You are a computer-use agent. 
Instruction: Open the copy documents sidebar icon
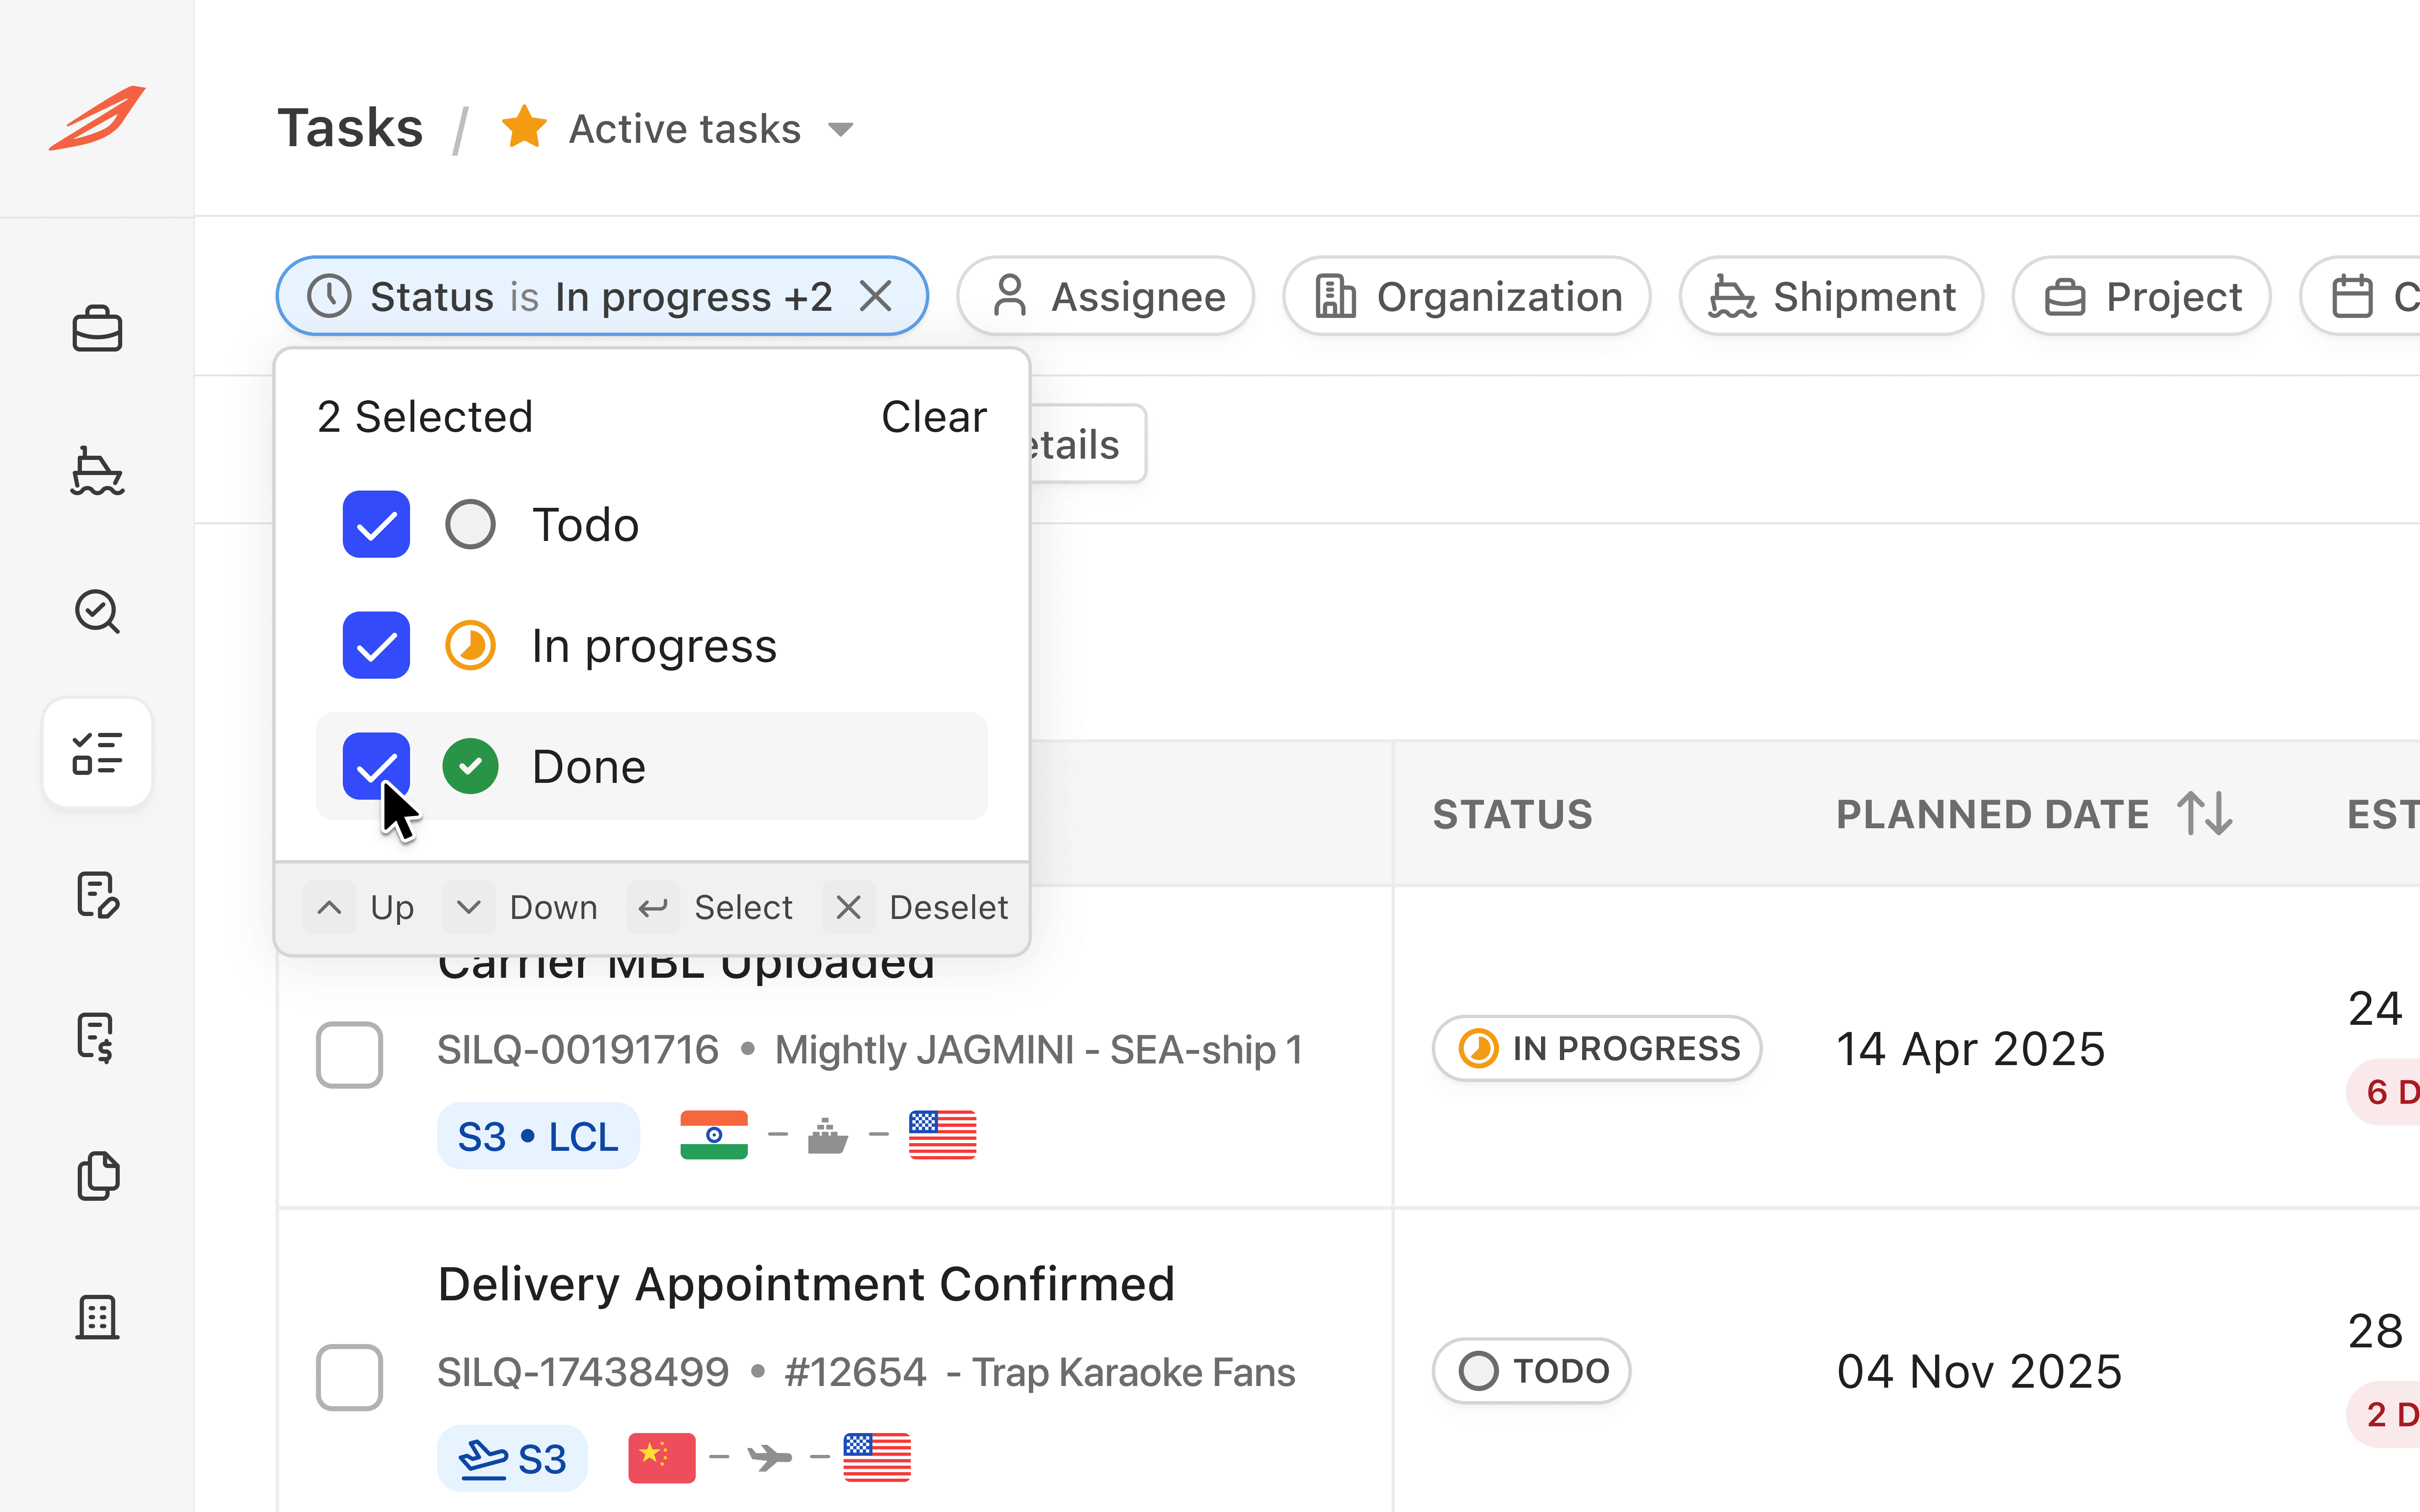[x=97, y=1176]
